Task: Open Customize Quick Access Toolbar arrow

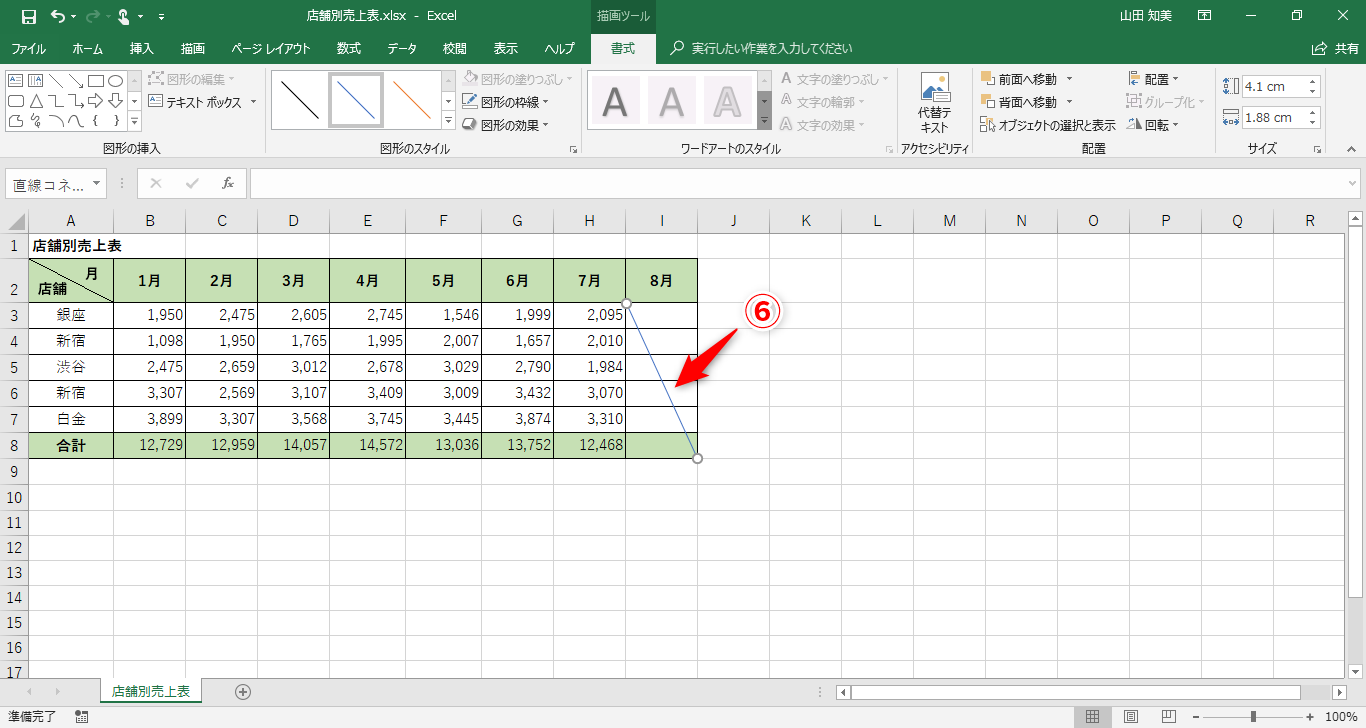Action: click(162, 17)
